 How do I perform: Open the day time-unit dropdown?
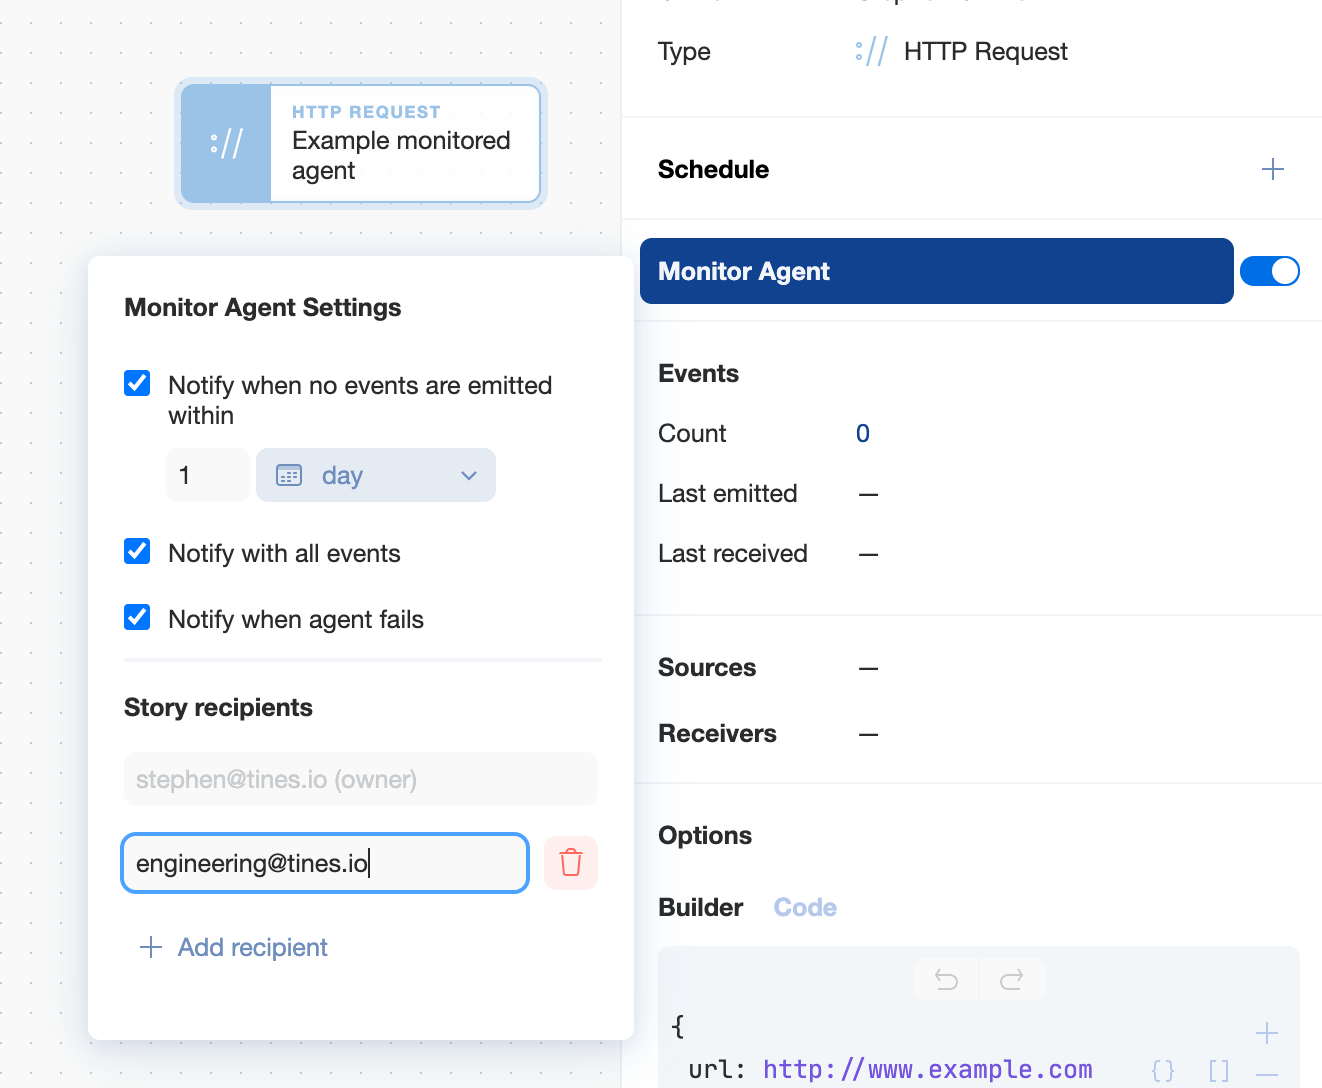(x=376, y=475)
